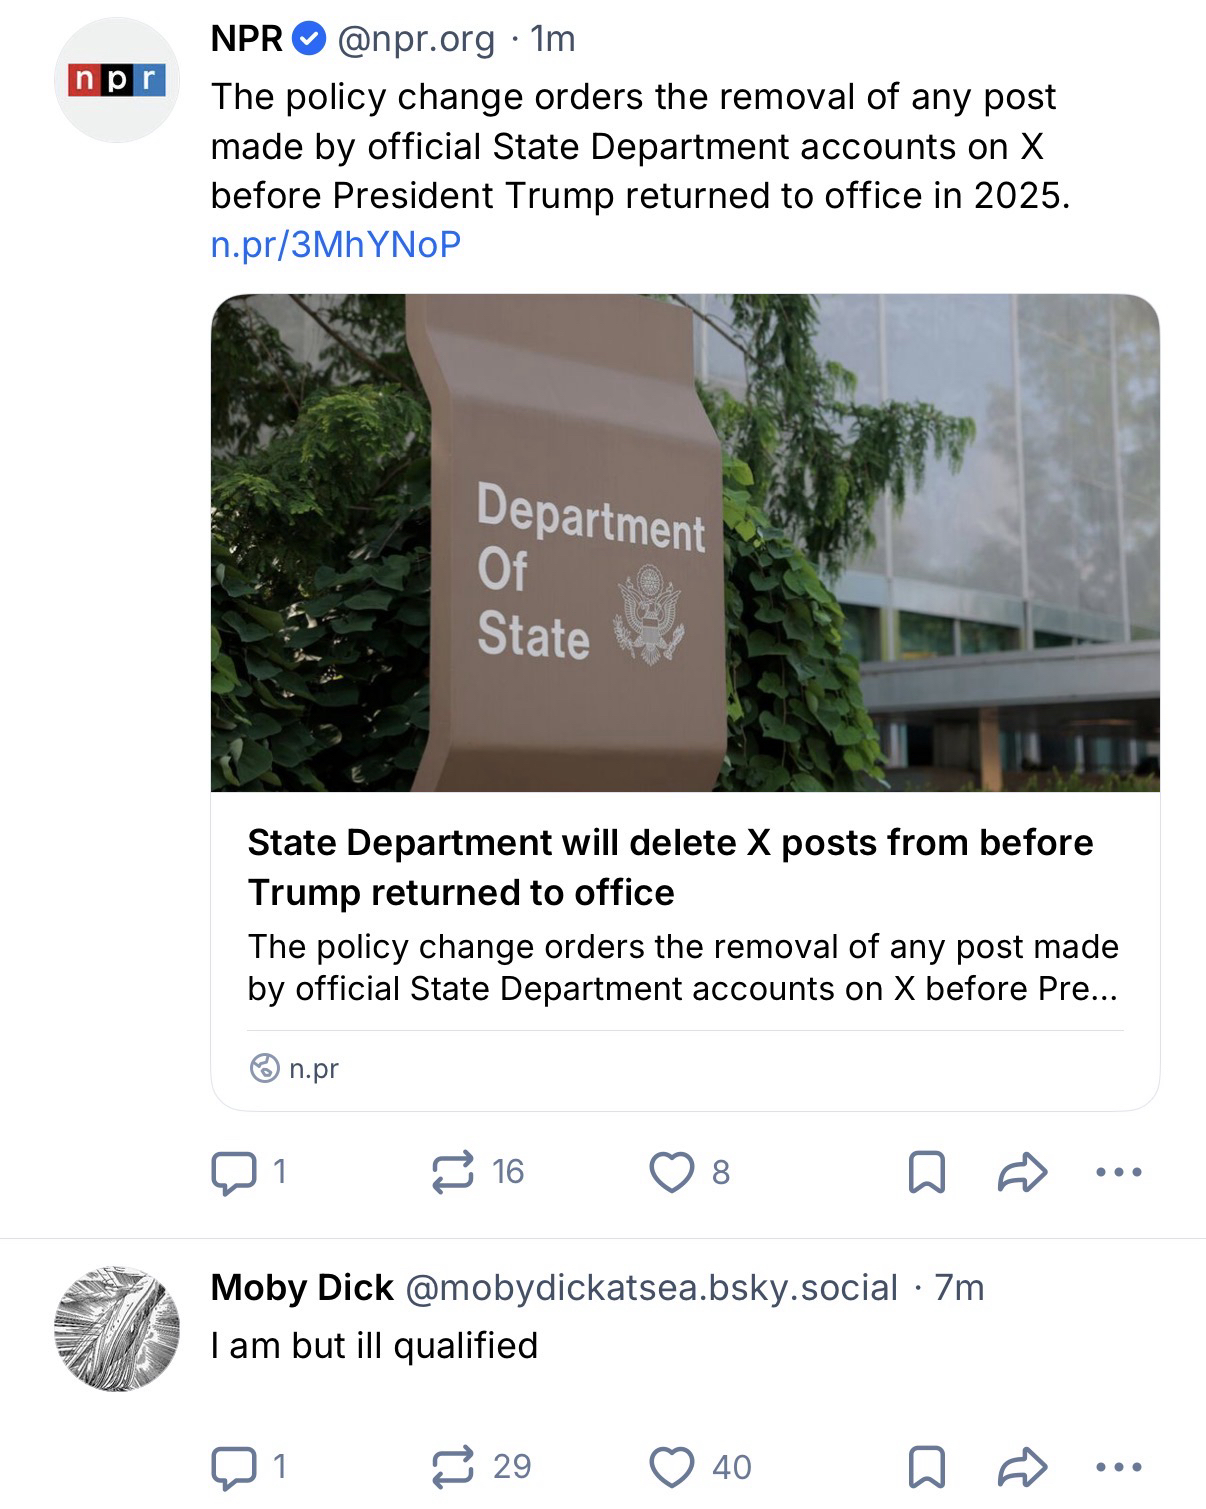This screenshot has height=1509, width=1206.
Task: Like Moby Dick's post
Action: pyautogui.click(x=671, y=1467)
